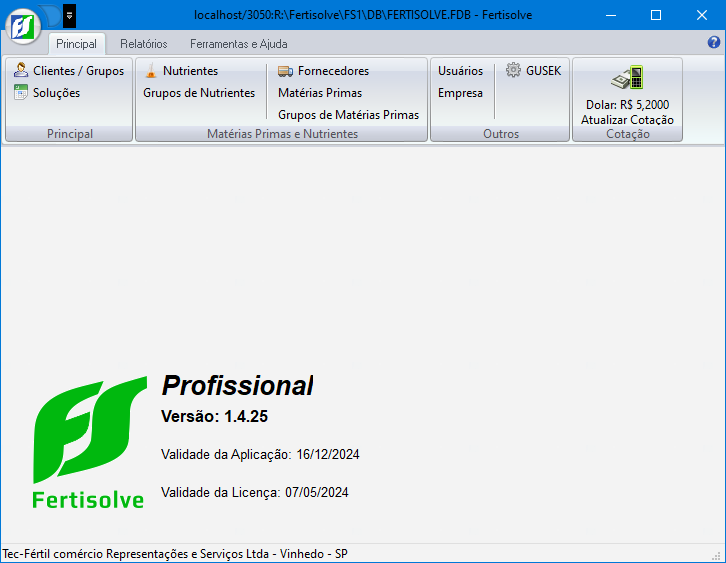This screenshot has height=563, width=726.
Task: Click Validade da Licença: 07/05/2024 text
Action: point(255,492)
